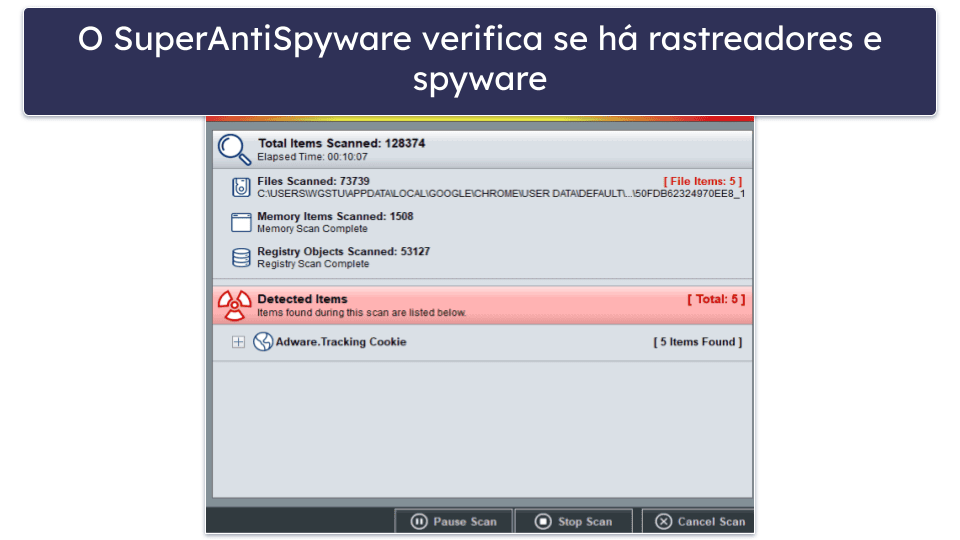
Task: Click the red [ File Items: 5 ] text
Action: pyautogui.click(x=703, y=181)
